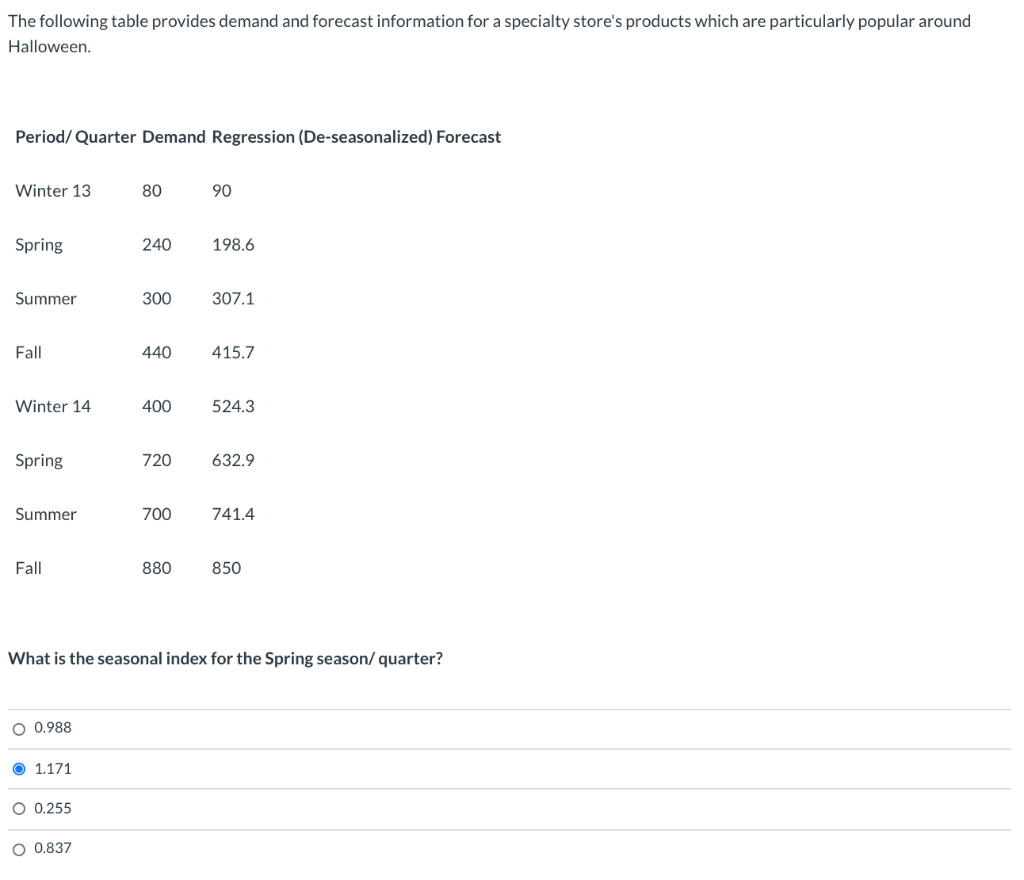Click the Winter 13 row label
The height and width of the screenshot is (880, 1024).
coord(52,190)
